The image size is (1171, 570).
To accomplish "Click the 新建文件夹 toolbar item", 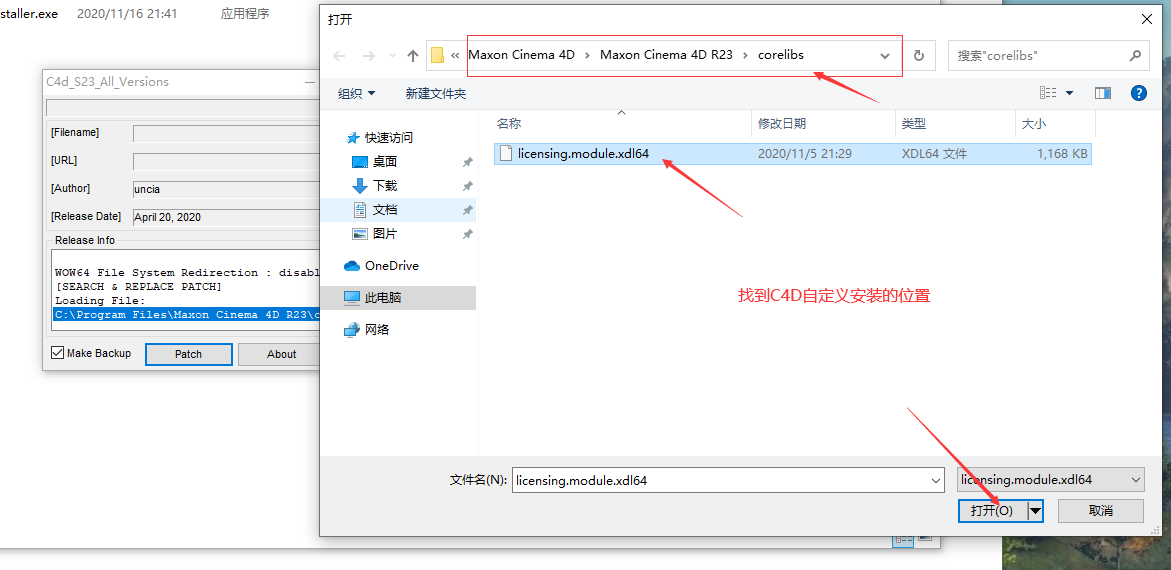I will (x=435, y=93).
